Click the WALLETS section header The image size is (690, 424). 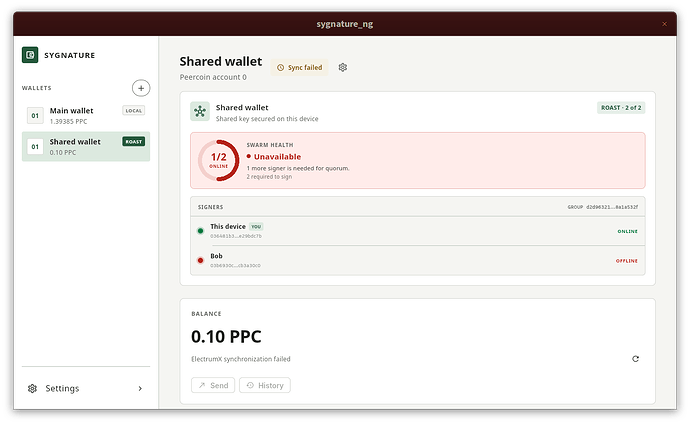coord(37,88)
